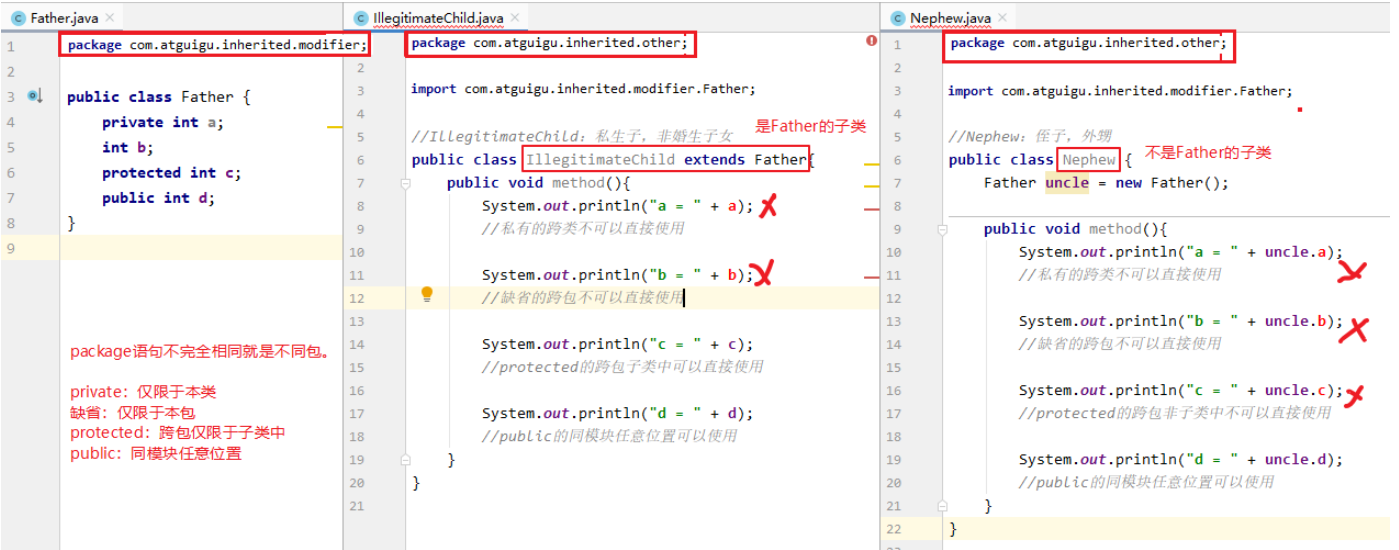Click line number 21 in IllegitimateChild.java gutter

(x=357, y=506)
